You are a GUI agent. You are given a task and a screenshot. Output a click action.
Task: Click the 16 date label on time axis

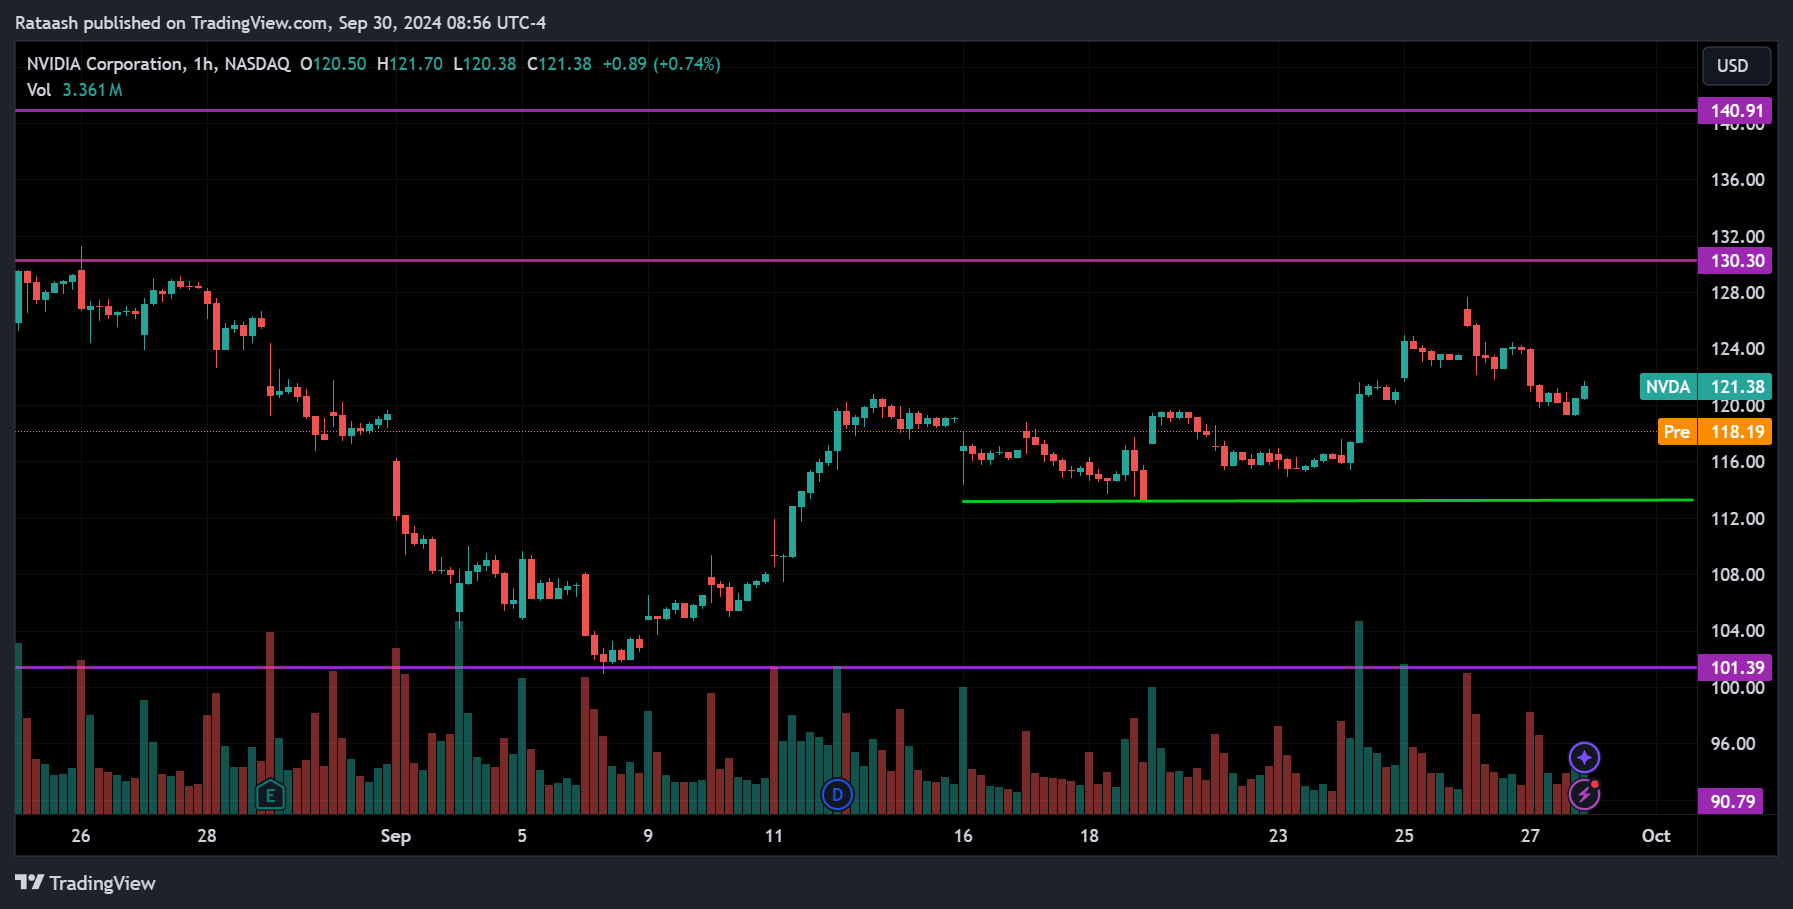coord(963,836)
